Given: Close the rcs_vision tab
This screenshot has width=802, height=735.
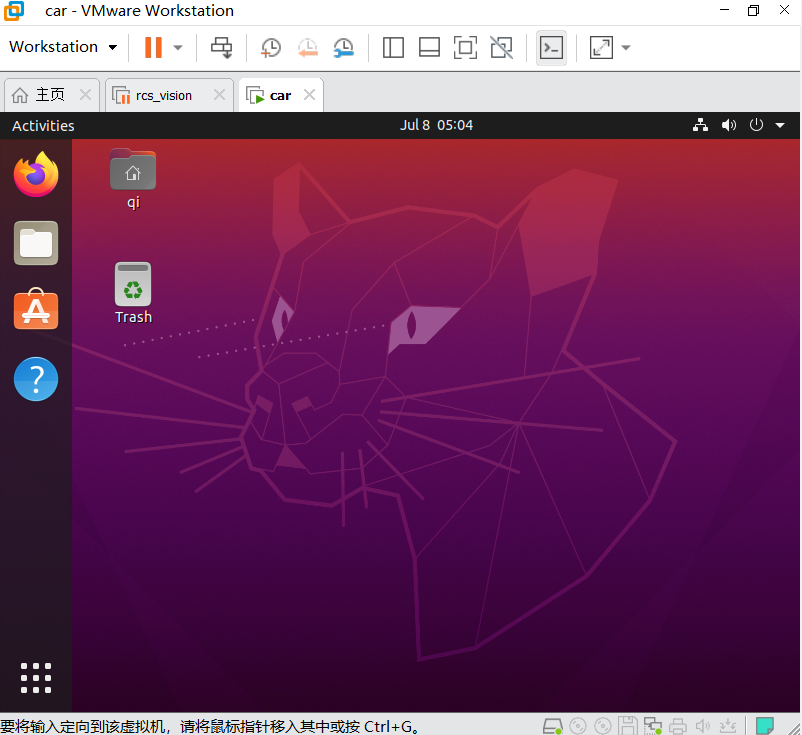Looking at the screenshot, I should [219, 95].
